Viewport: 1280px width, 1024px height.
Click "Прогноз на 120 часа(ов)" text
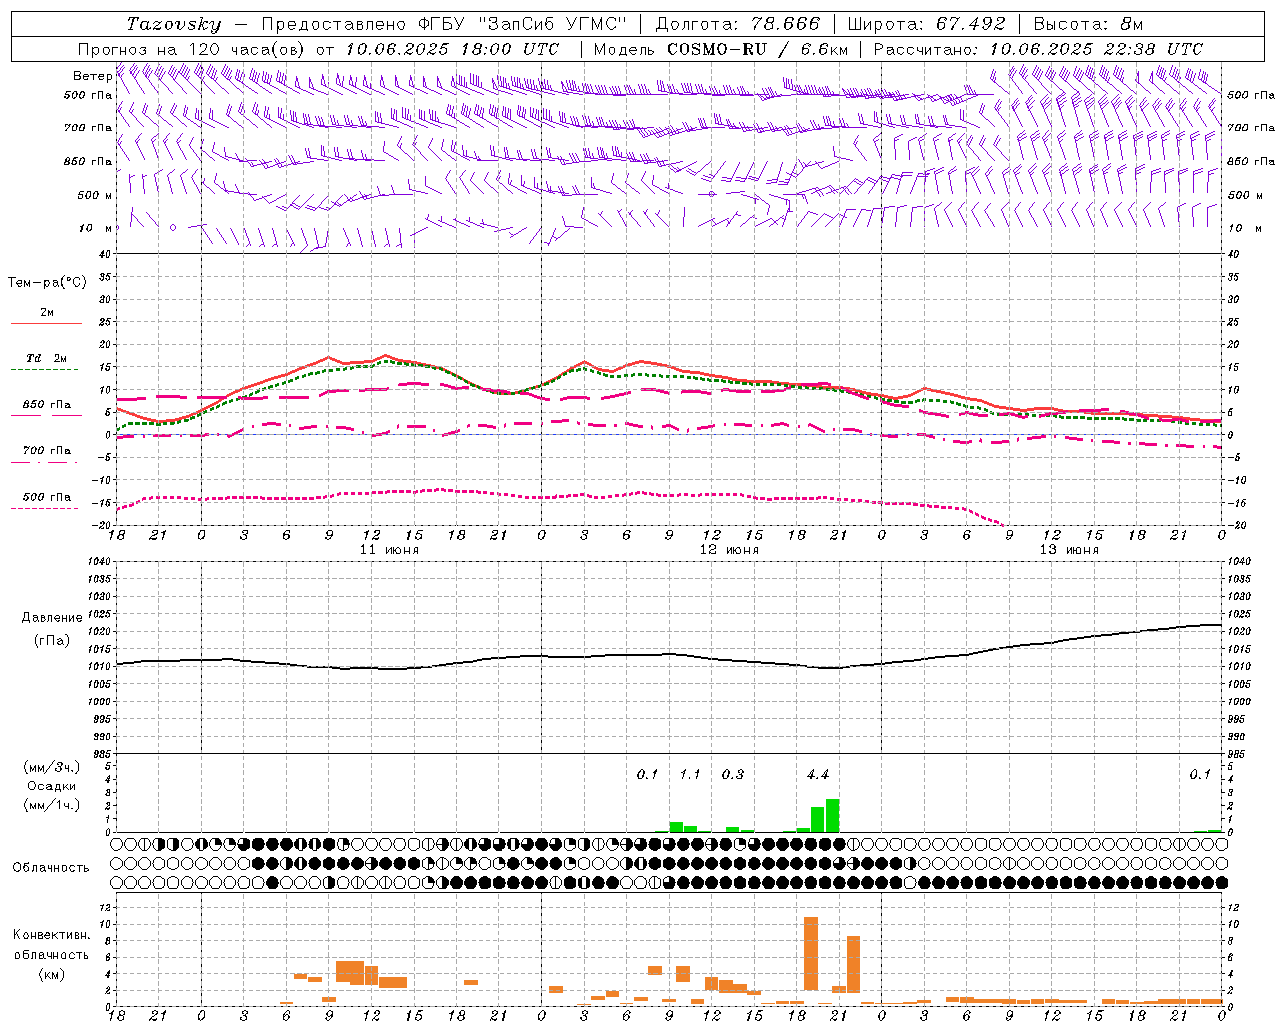[x=193, y=49]
